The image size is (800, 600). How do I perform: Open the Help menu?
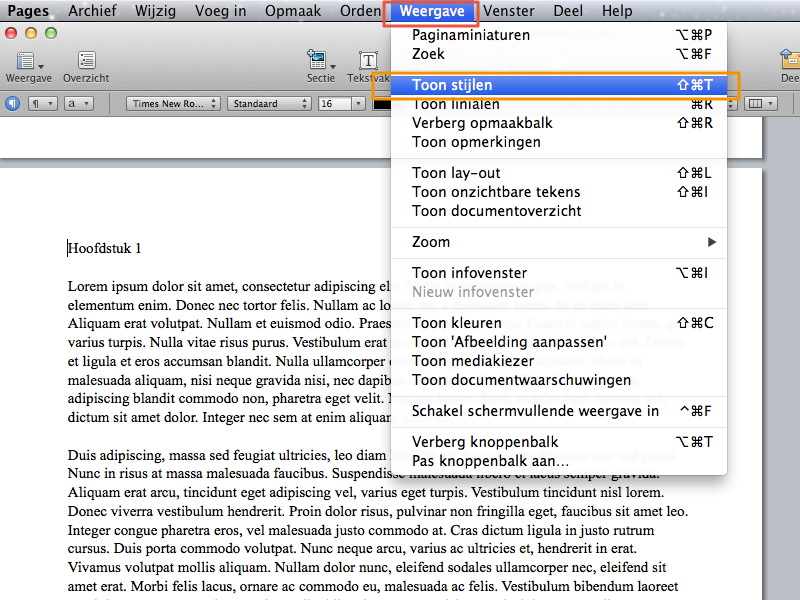tap(617, 11)
